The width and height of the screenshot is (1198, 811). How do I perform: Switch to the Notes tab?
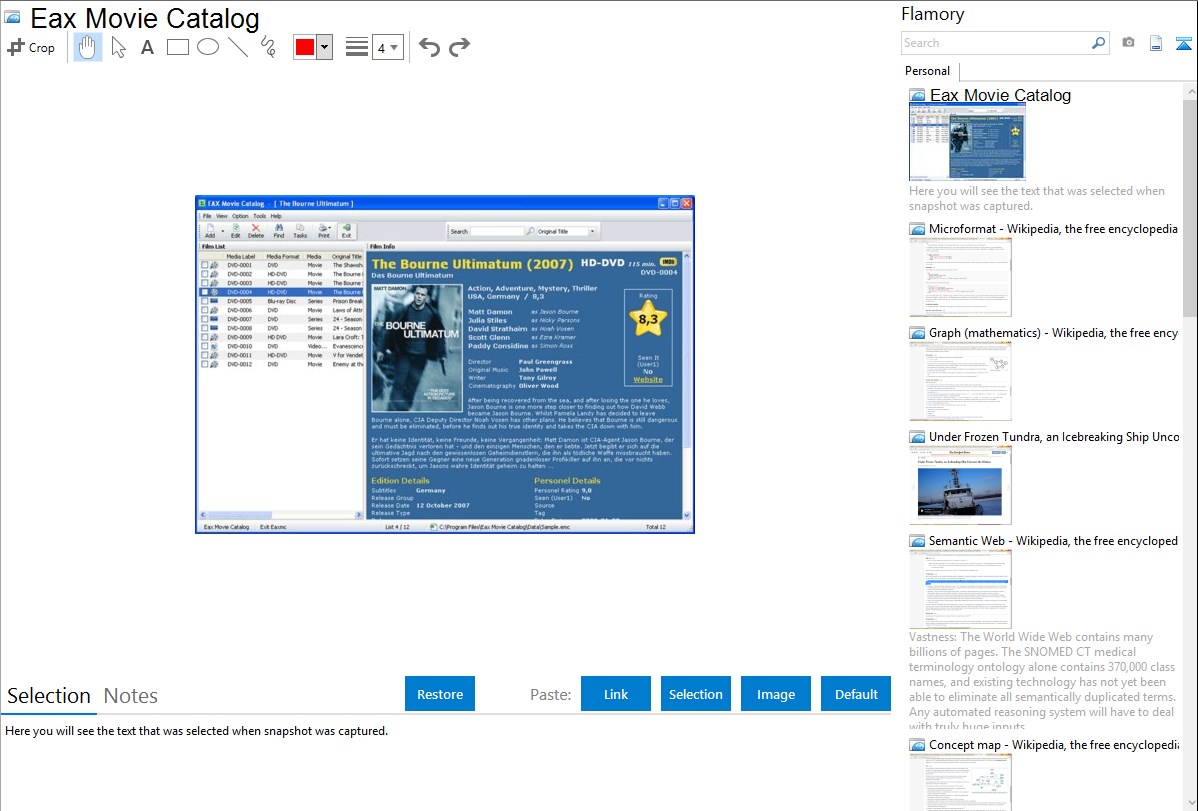(131, 696)
